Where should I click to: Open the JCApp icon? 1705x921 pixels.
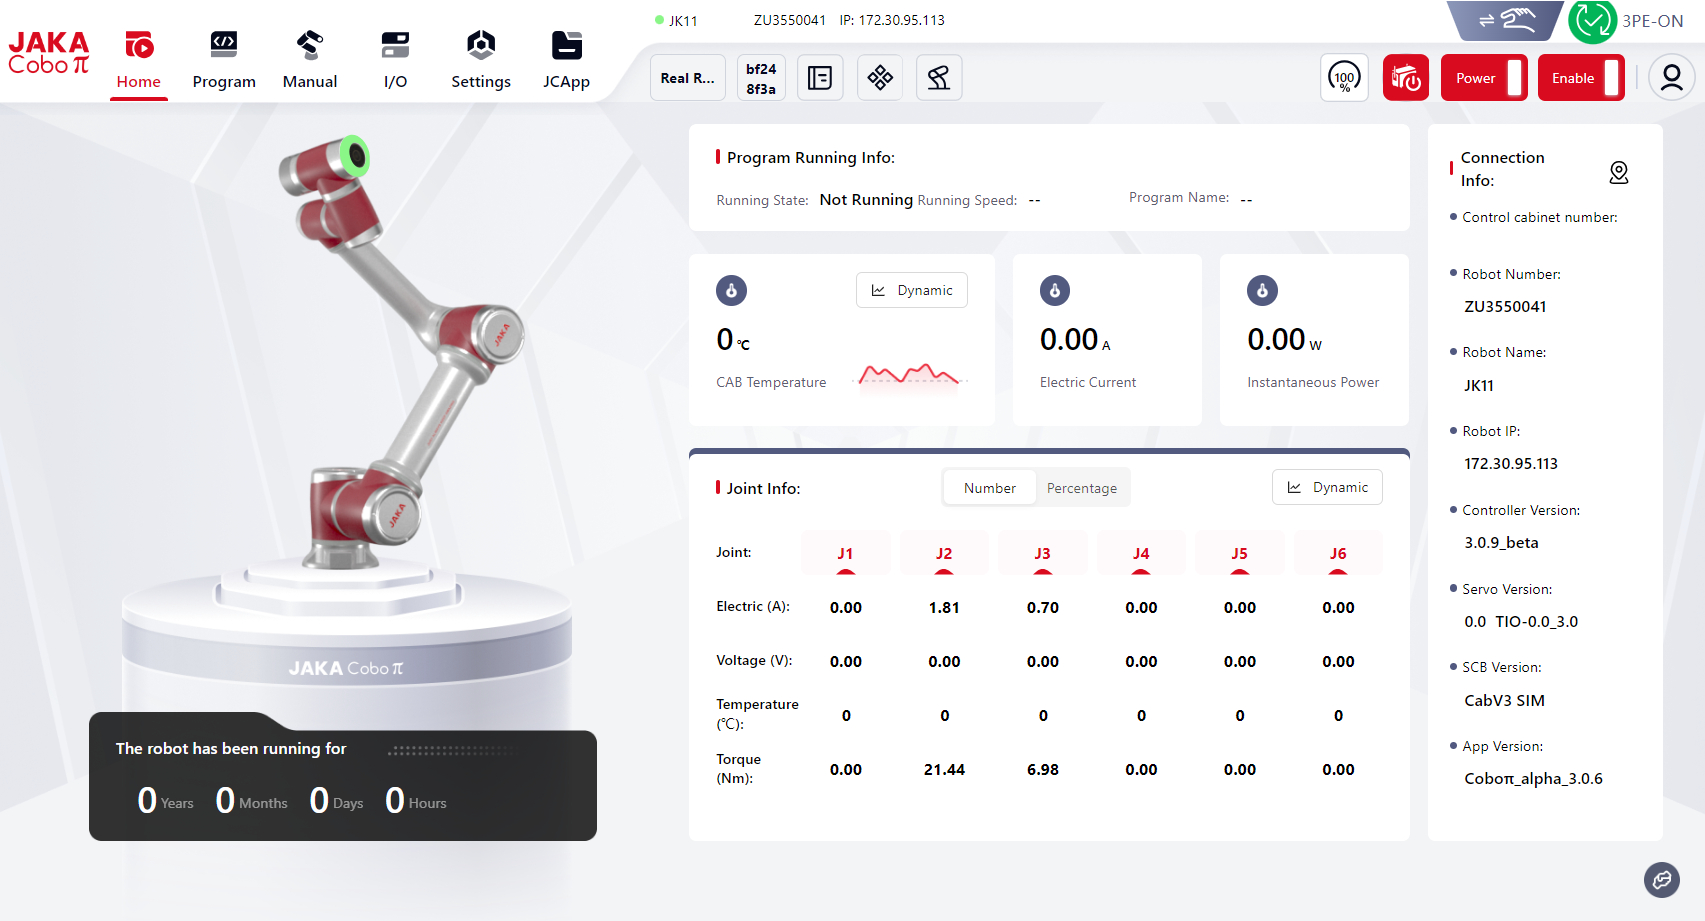566,46
